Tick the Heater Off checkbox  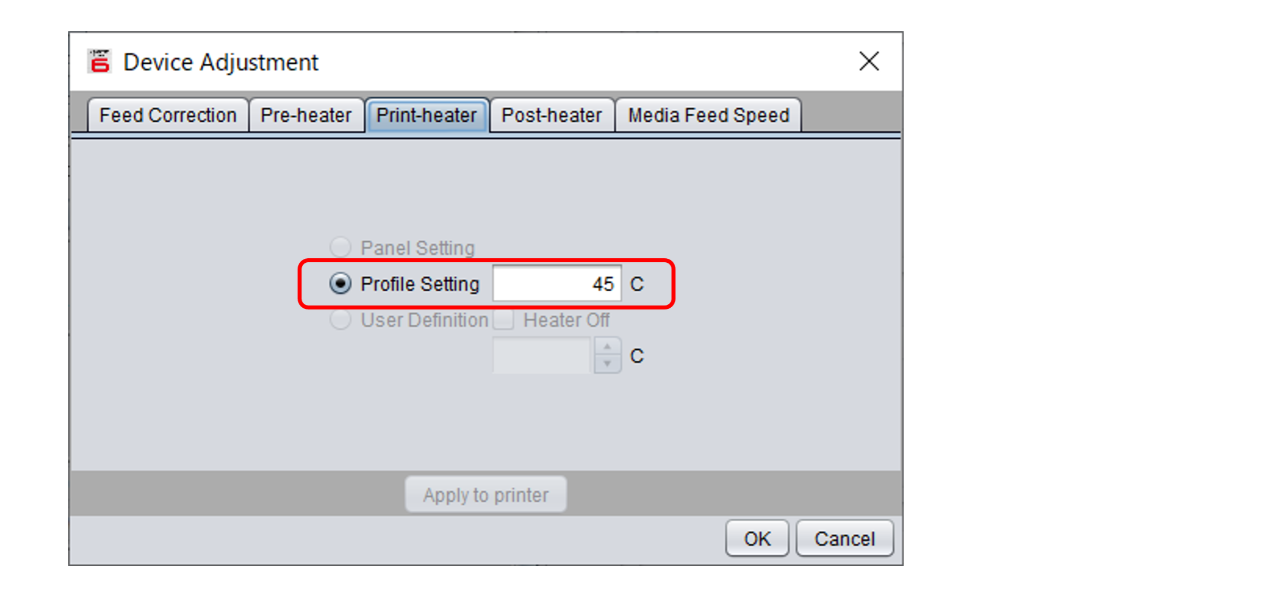[504, 320]
